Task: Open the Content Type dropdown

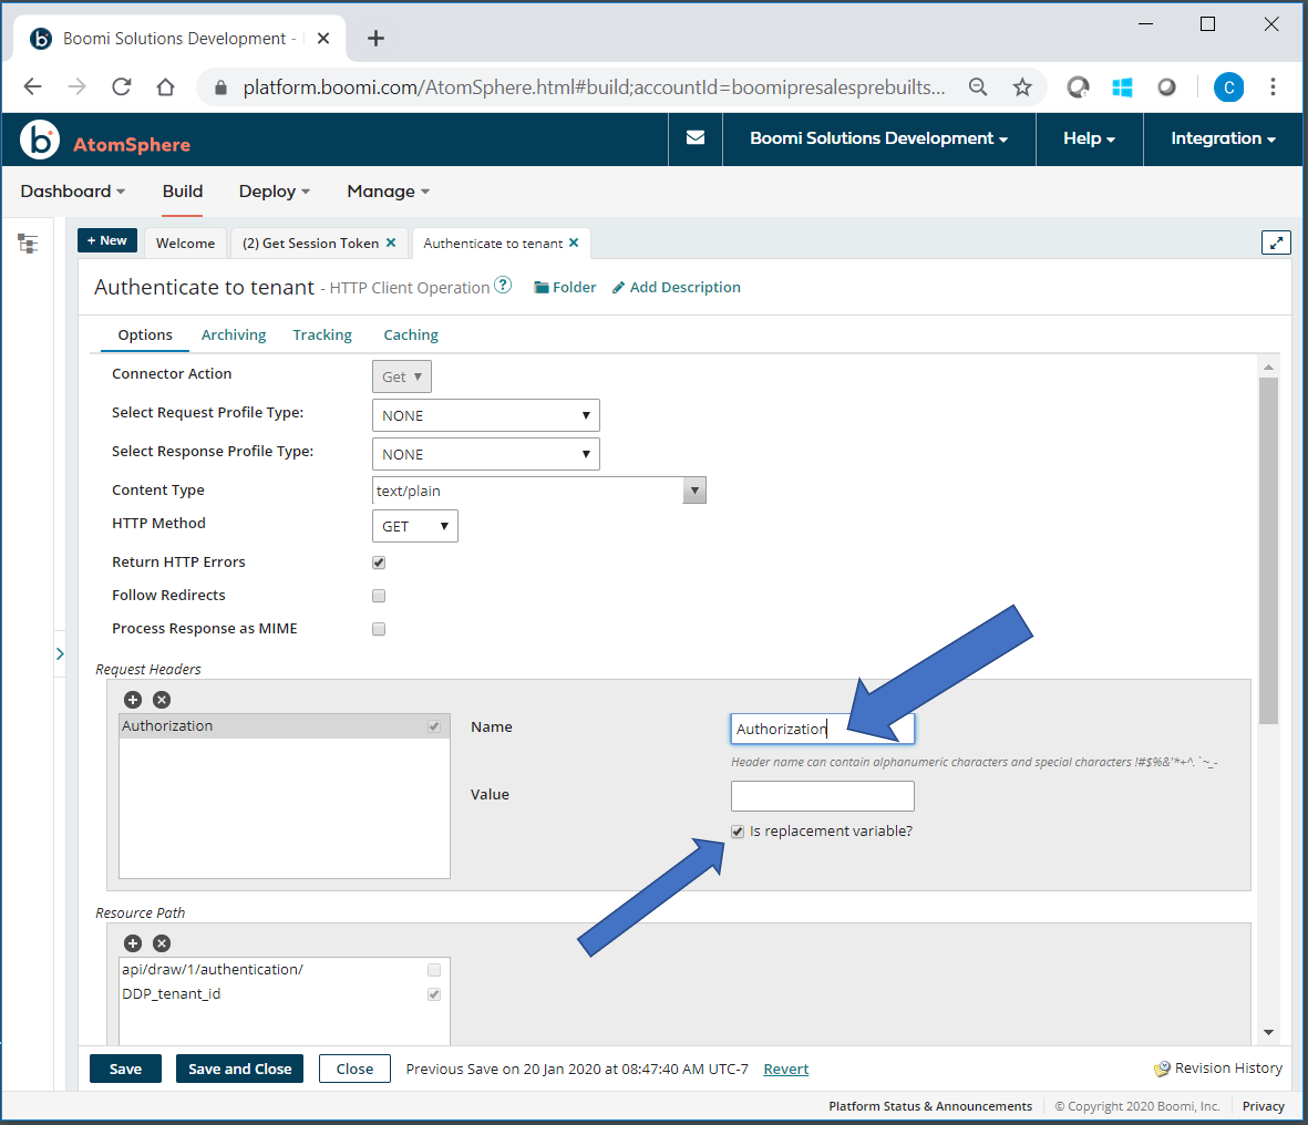Action: point(694,490)
